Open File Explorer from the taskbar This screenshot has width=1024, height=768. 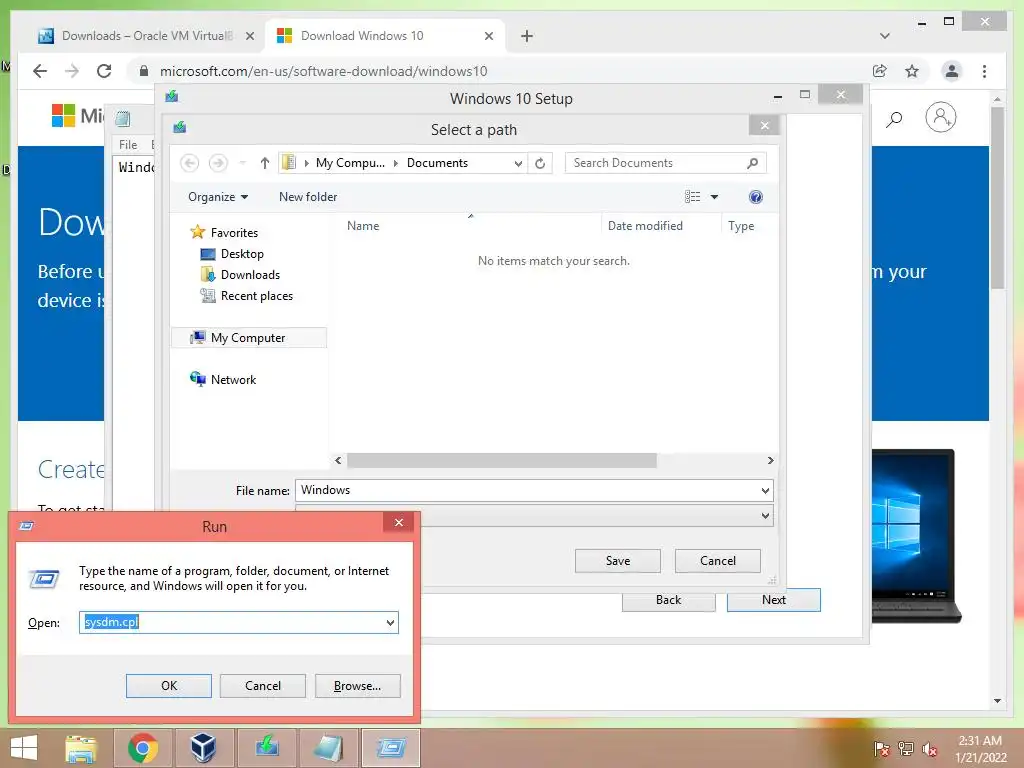(81, 748)
